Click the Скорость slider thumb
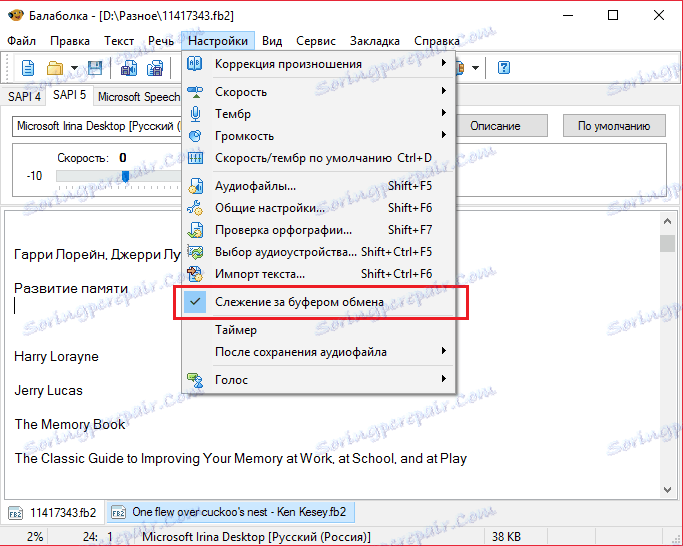This screenshot has width=683, height=546. [x=125, y=176]
